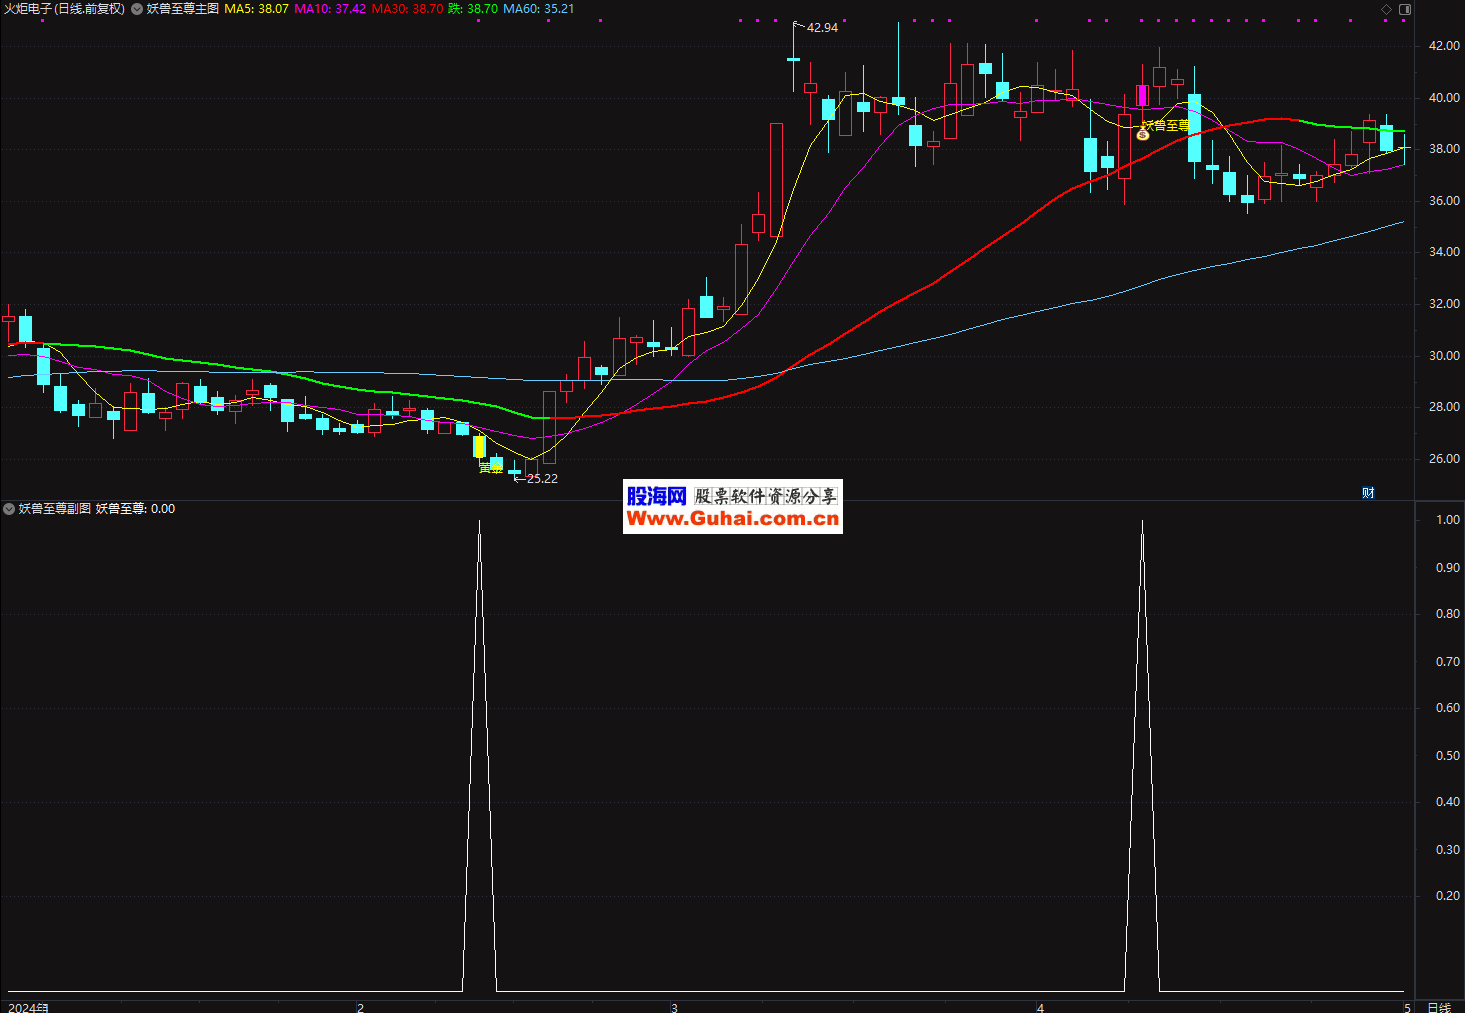Click month 2 on the time axis
Image resolution: width=1465 pixels, height=1013 pixels.
pos(361,1007)
